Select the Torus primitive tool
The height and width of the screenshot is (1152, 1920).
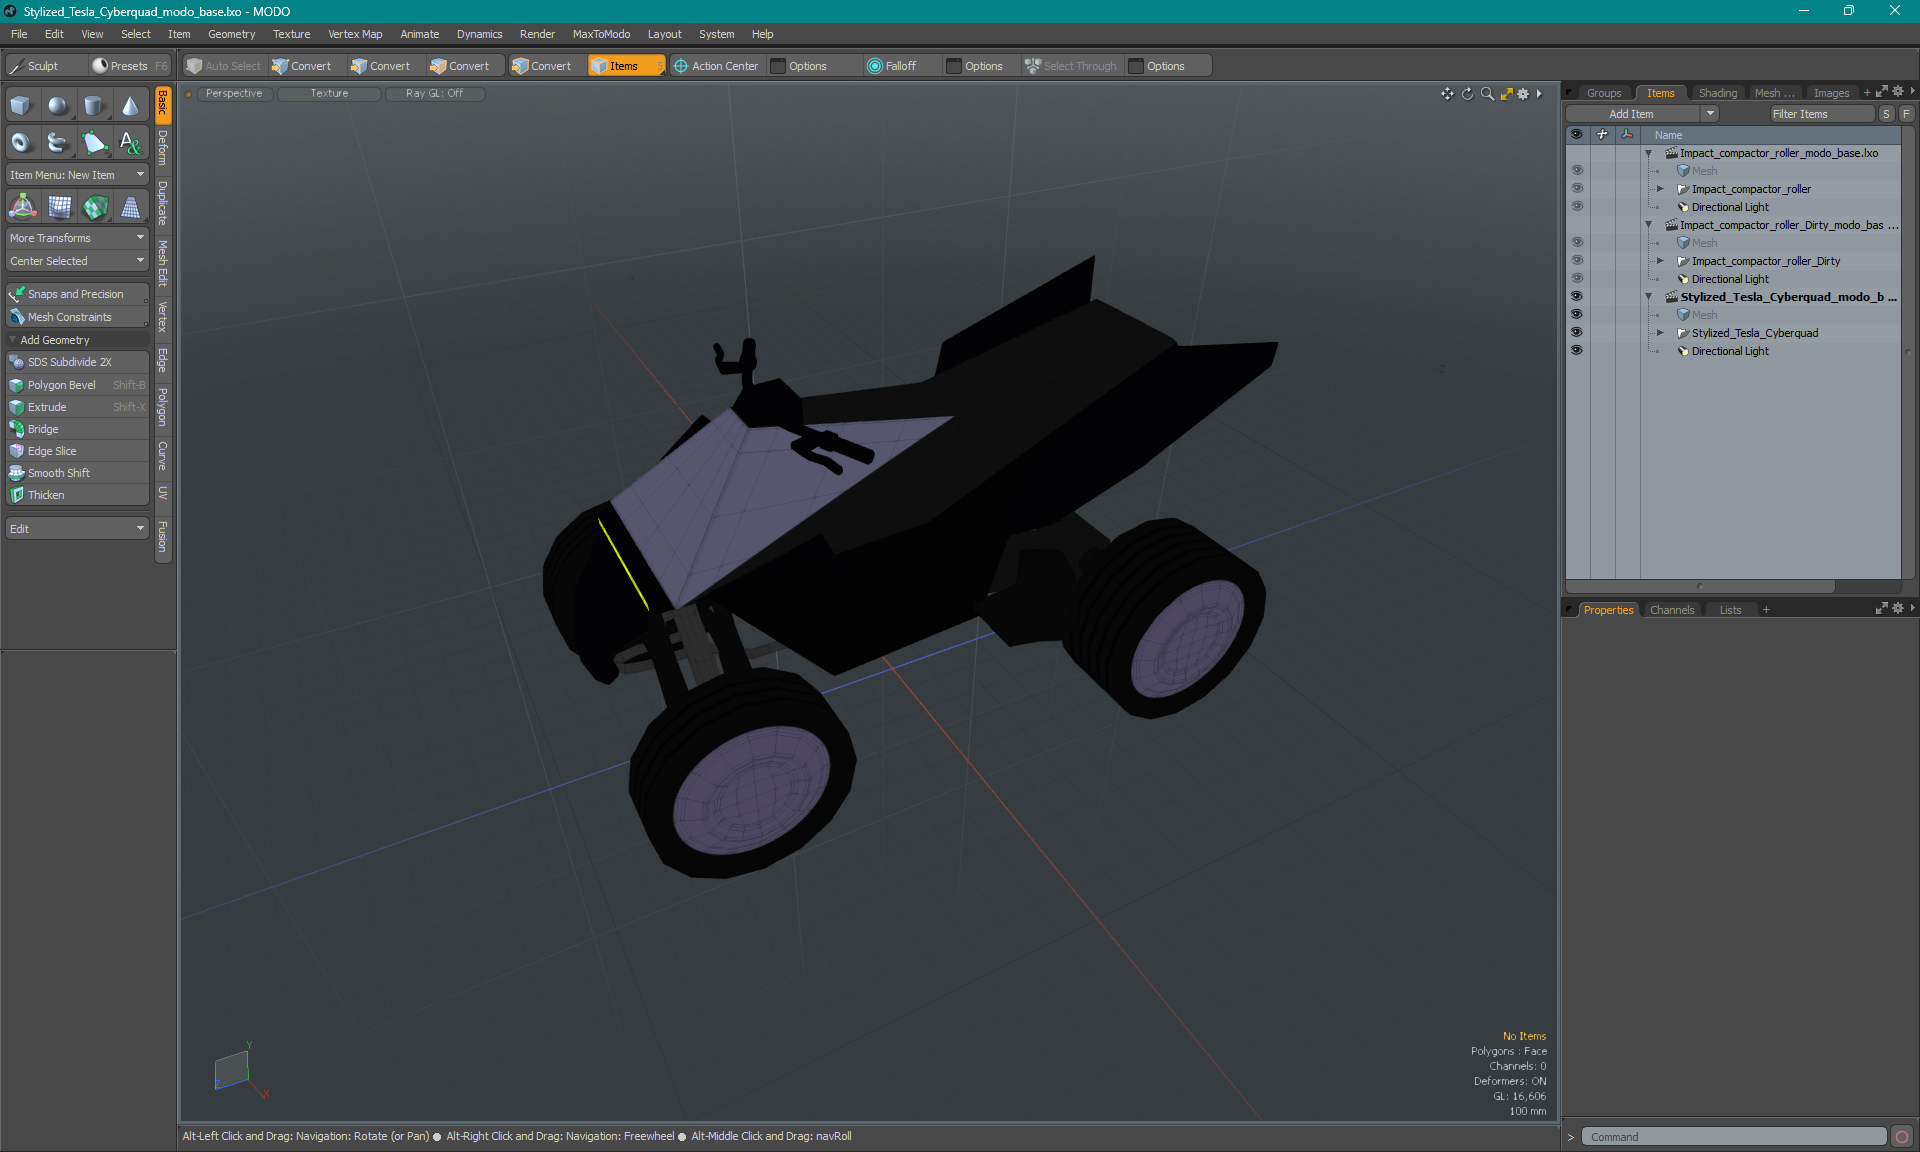[21, 143]
